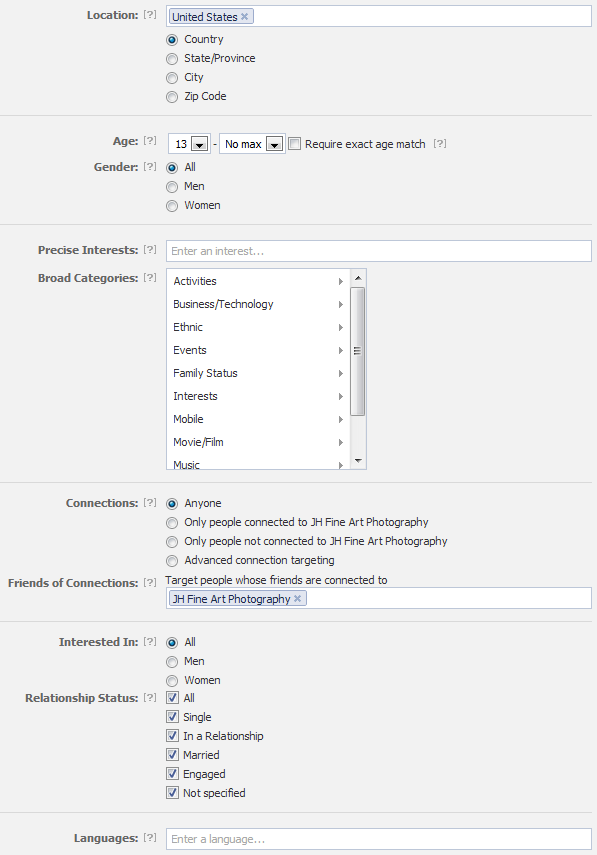Click help icon next to Connections

pyautogui.click(x=150, y=503)
